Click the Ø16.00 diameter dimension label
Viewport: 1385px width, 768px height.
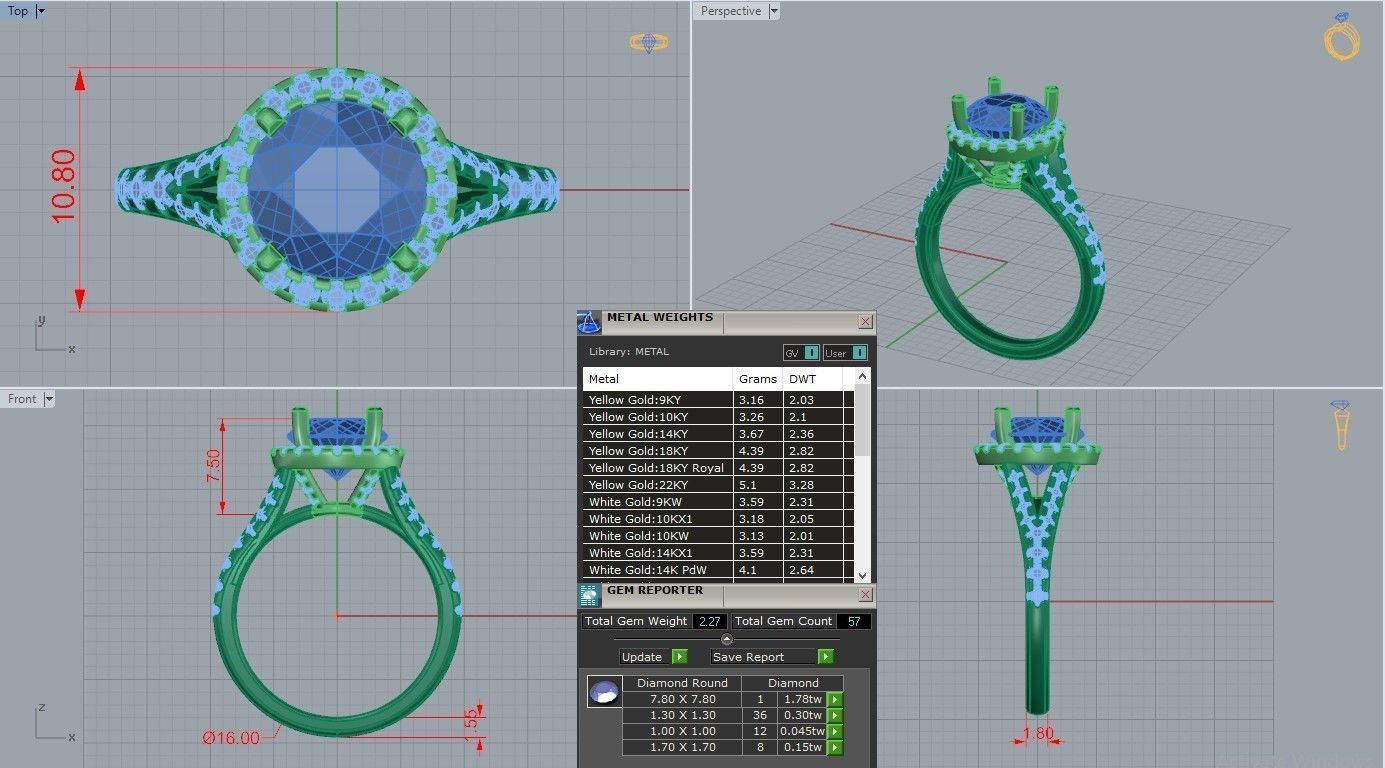point(231,738)
